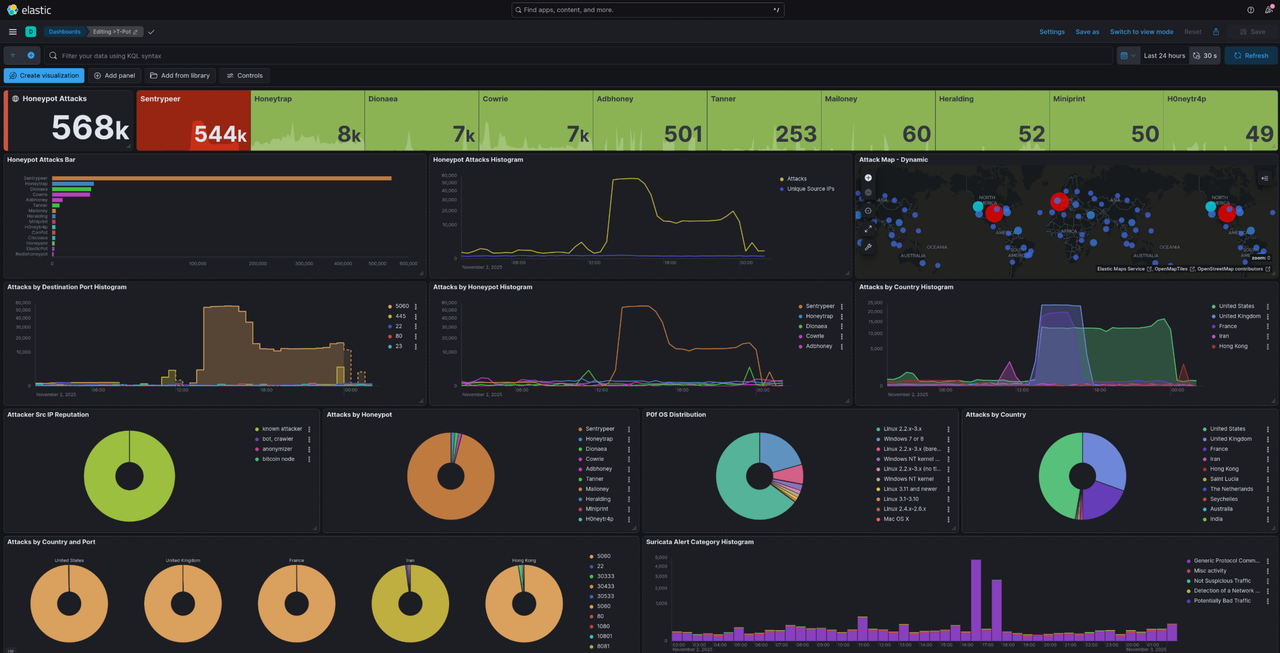The width and height of the screenshot is (1280, 653).
Task: Click Potentially Bad Traffic legend color dot
Action: pyautogui.click(x=1188, y=601)
